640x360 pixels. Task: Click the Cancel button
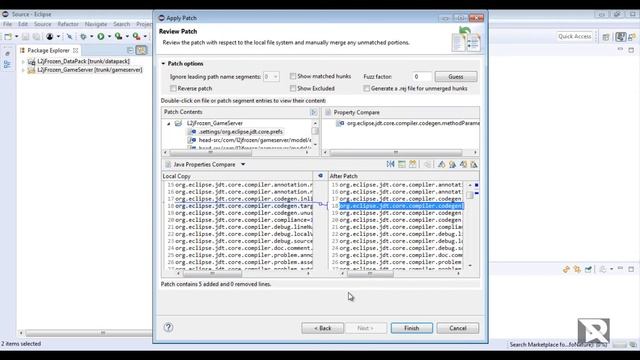pyautogui.click(x=458, y=328)
